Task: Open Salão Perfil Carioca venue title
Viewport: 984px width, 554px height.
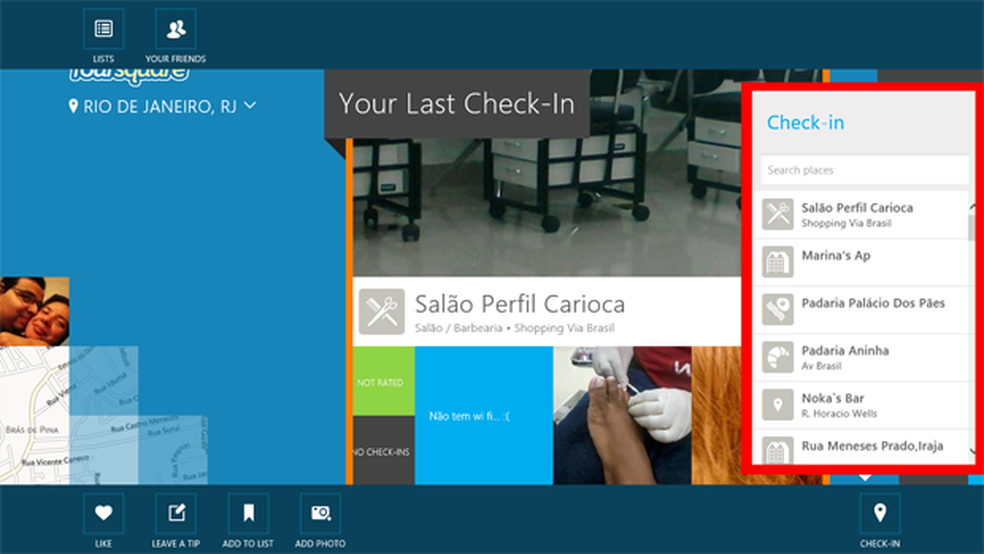Action: pyautogui.click(x=520, y=304)
